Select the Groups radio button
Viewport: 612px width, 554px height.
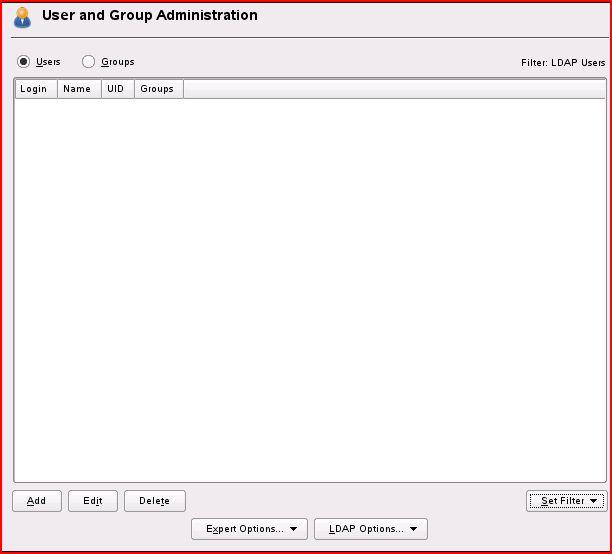(89, 62)
